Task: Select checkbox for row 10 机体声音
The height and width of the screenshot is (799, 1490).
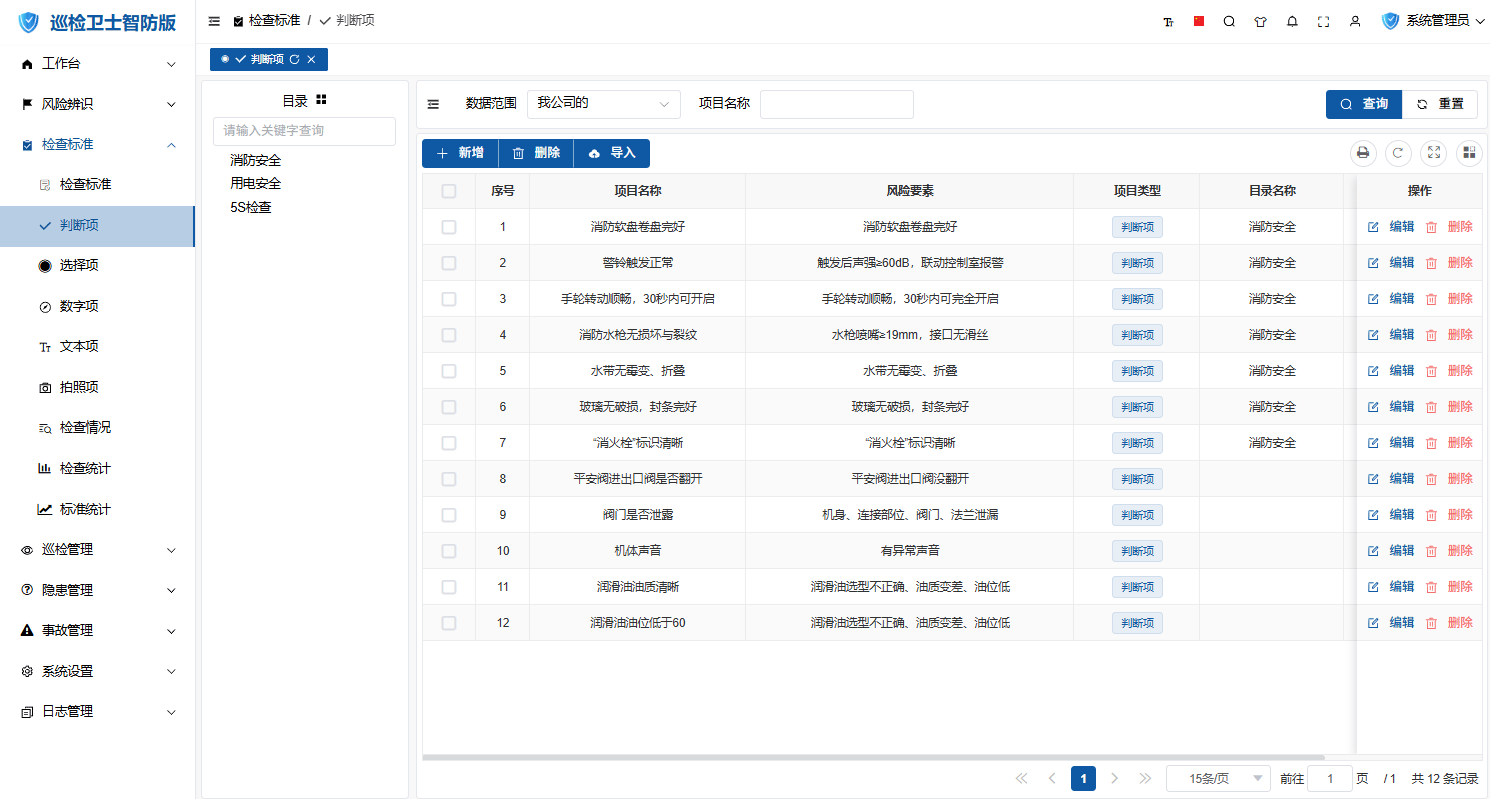Action: coord(449,551)
